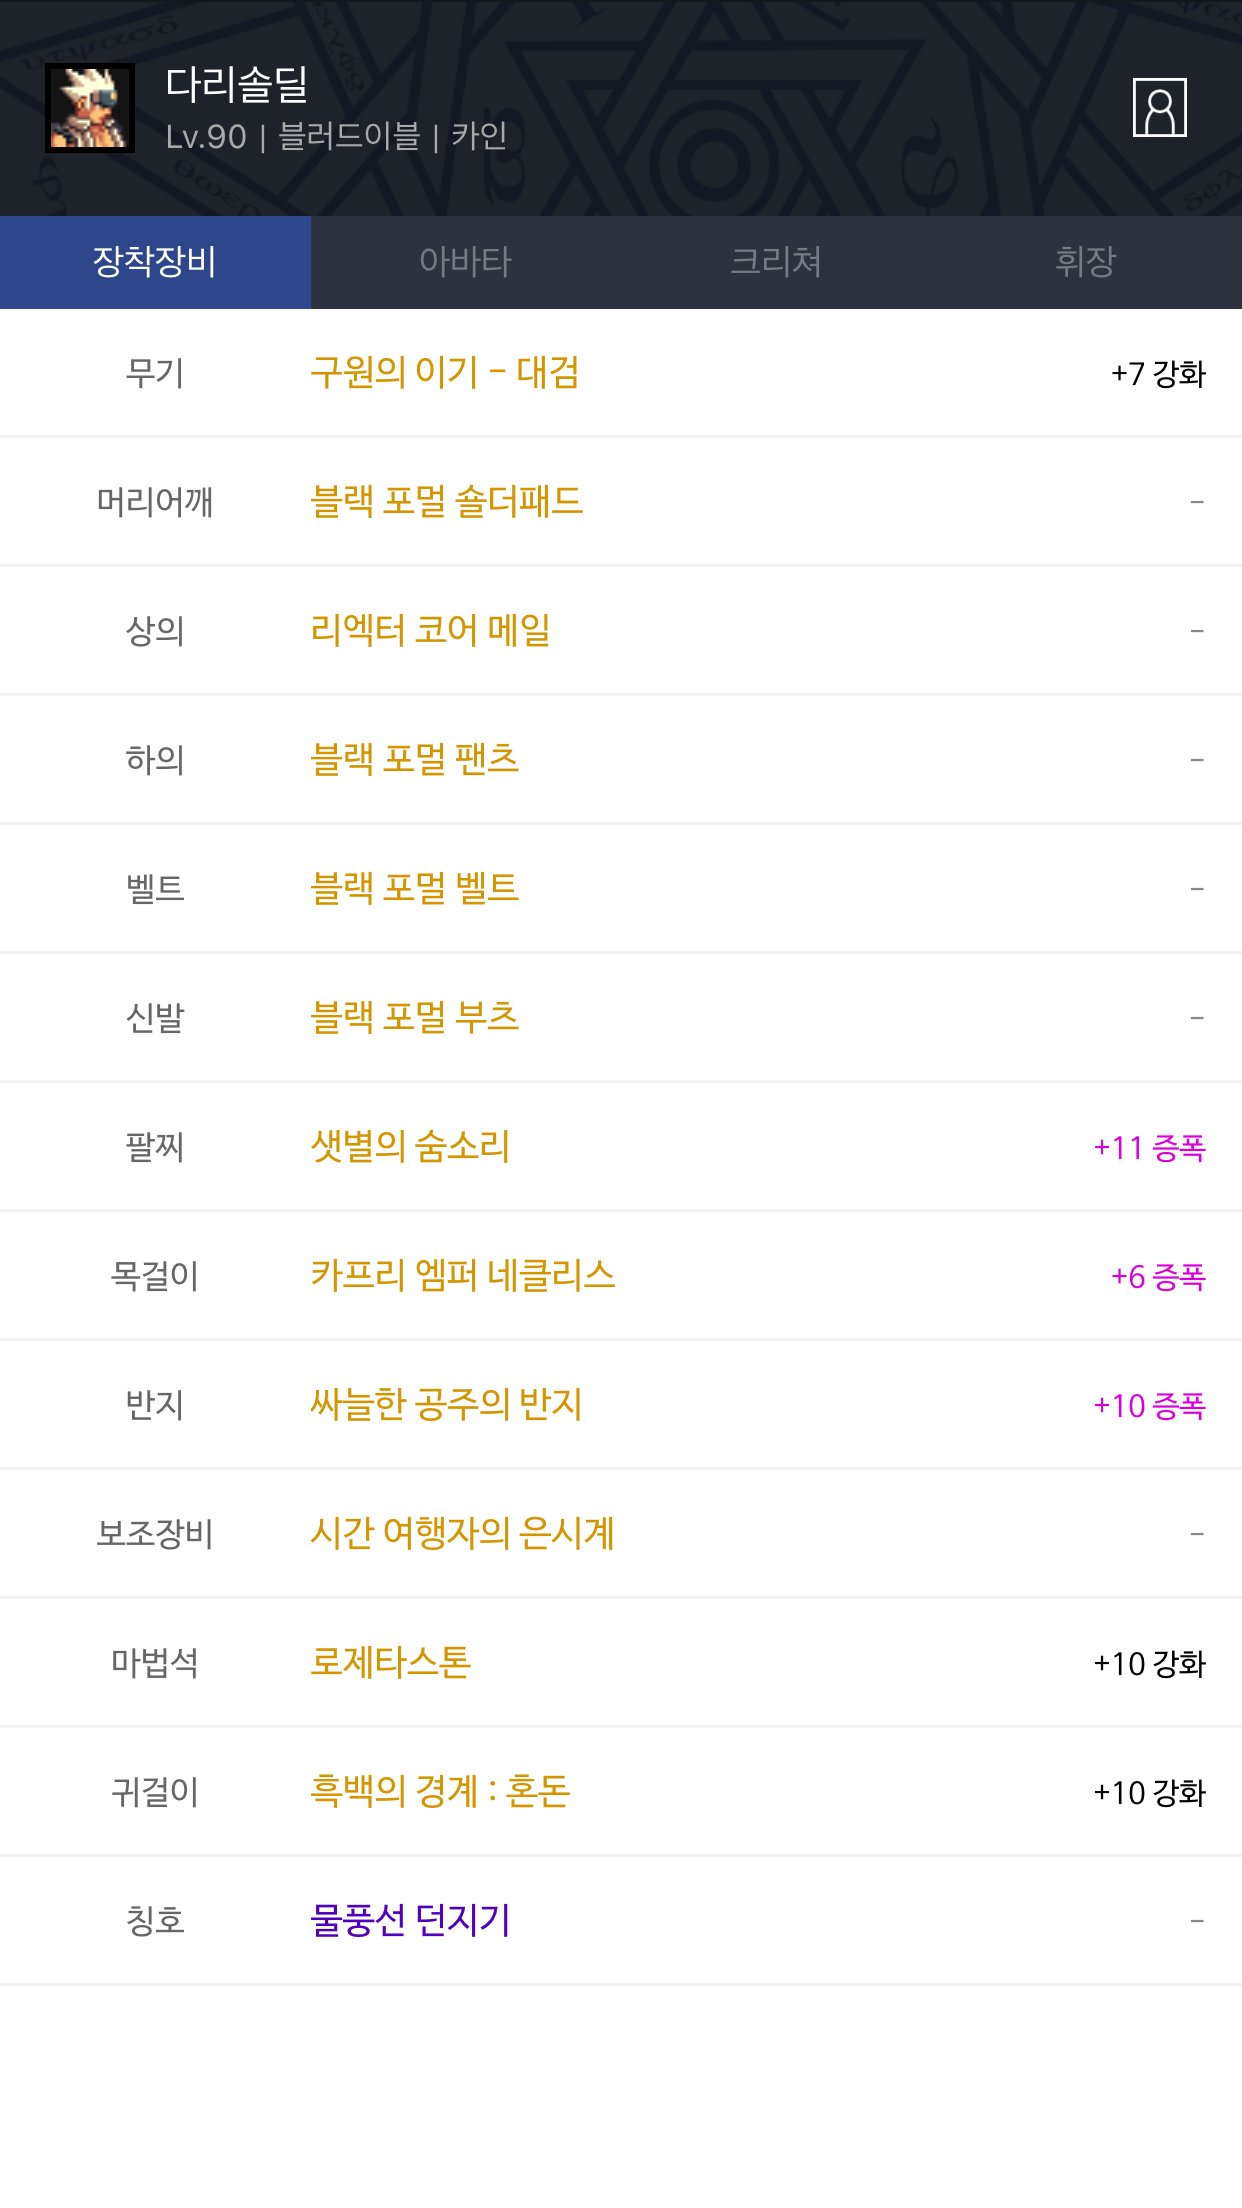Select the 휘장 tab
The height and width of the screenshot is (2208, 1242).
(x=1086, y=262)
